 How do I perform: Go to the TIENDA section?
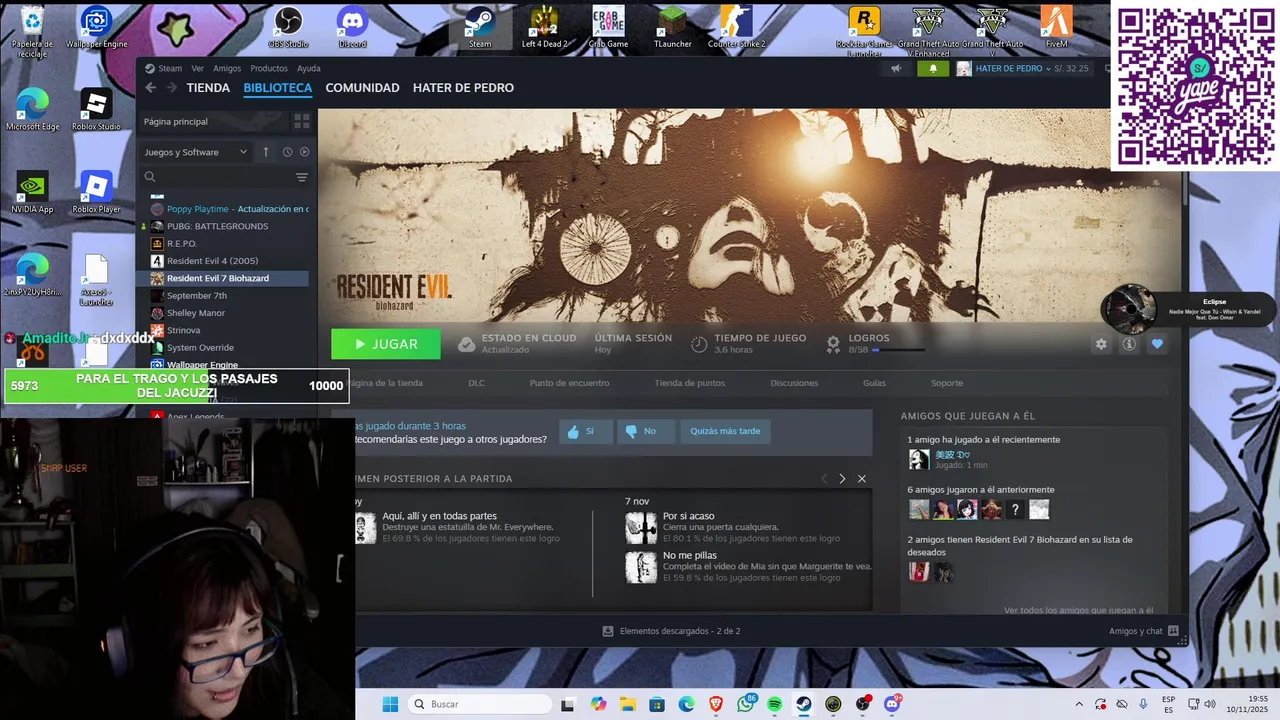208,88
